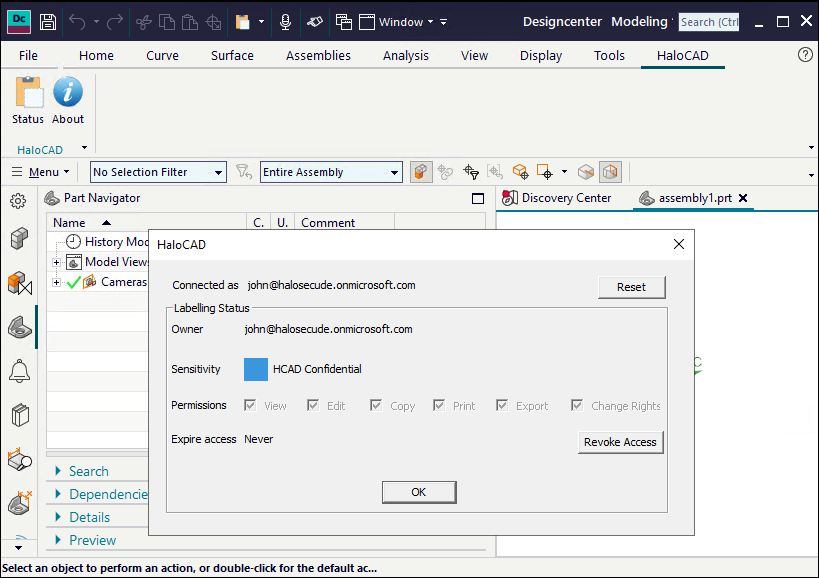Switch to the Analysis ribbon tab
Image resolution: width=819 pixels, height=578 pixels.
click(405, 55)
